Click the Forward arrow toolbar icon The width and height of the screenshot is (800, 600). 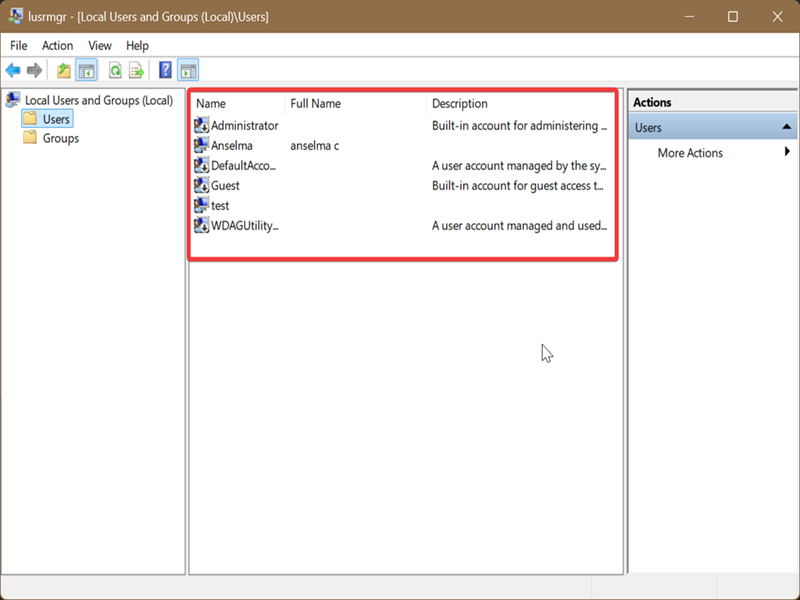(34, 70)
